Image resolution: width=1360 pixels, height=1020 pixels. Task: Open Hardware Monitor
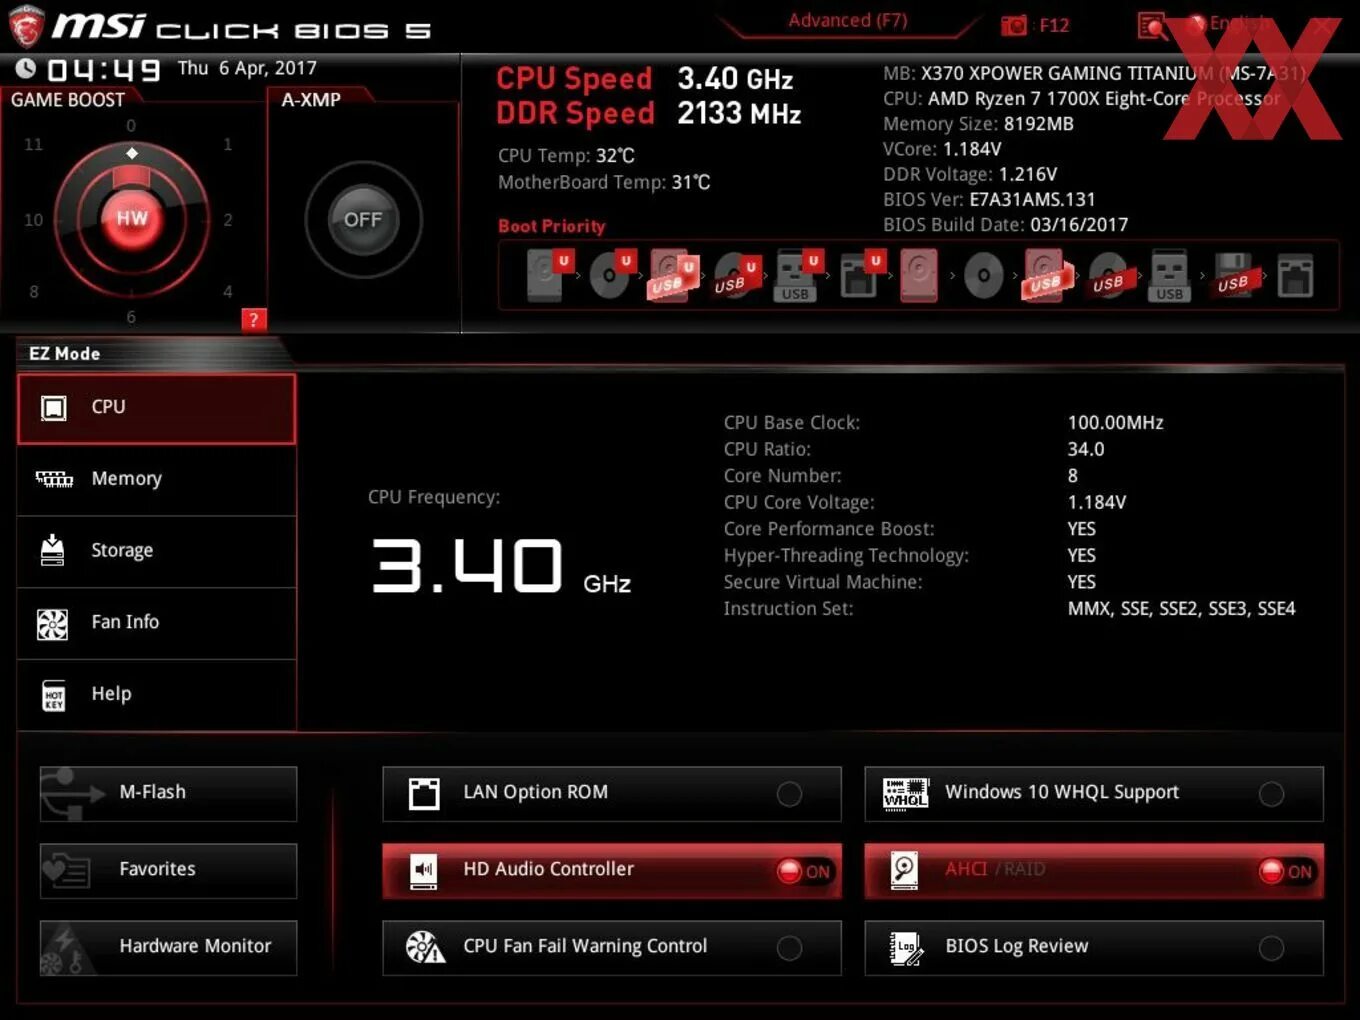click(x=168, y=947)
